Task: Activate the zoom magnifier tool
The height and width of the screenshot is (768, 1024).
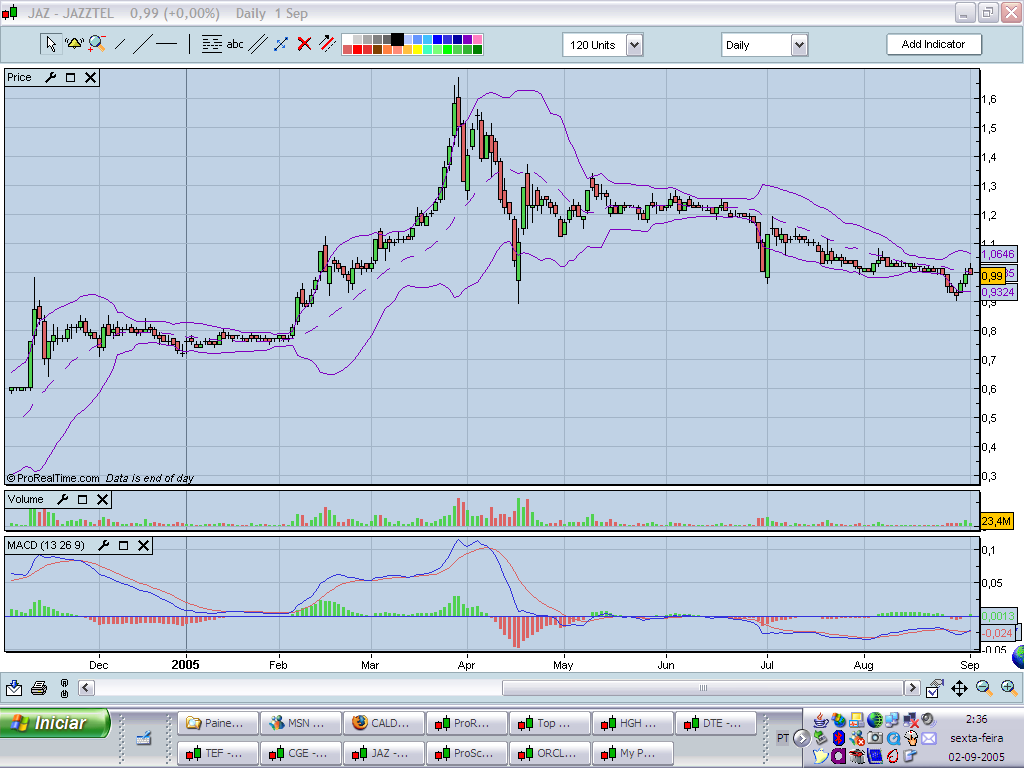Action: (x=97, y=43)
